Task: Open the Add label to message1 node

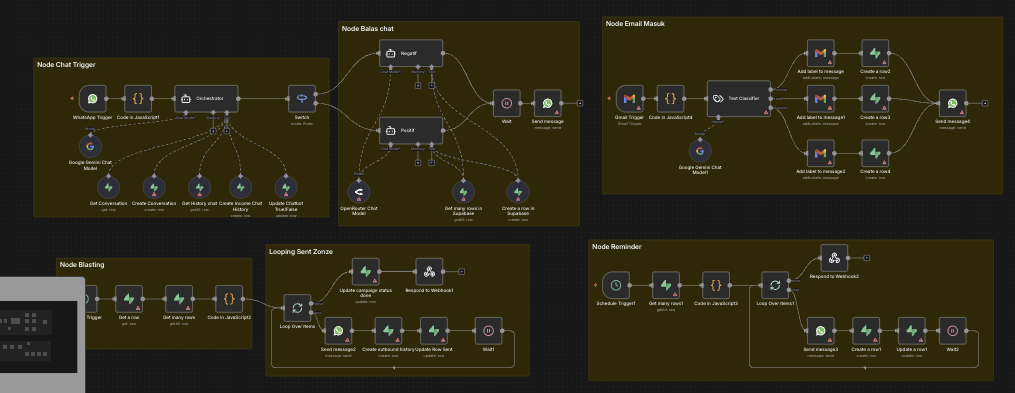Action: point(820,99)
